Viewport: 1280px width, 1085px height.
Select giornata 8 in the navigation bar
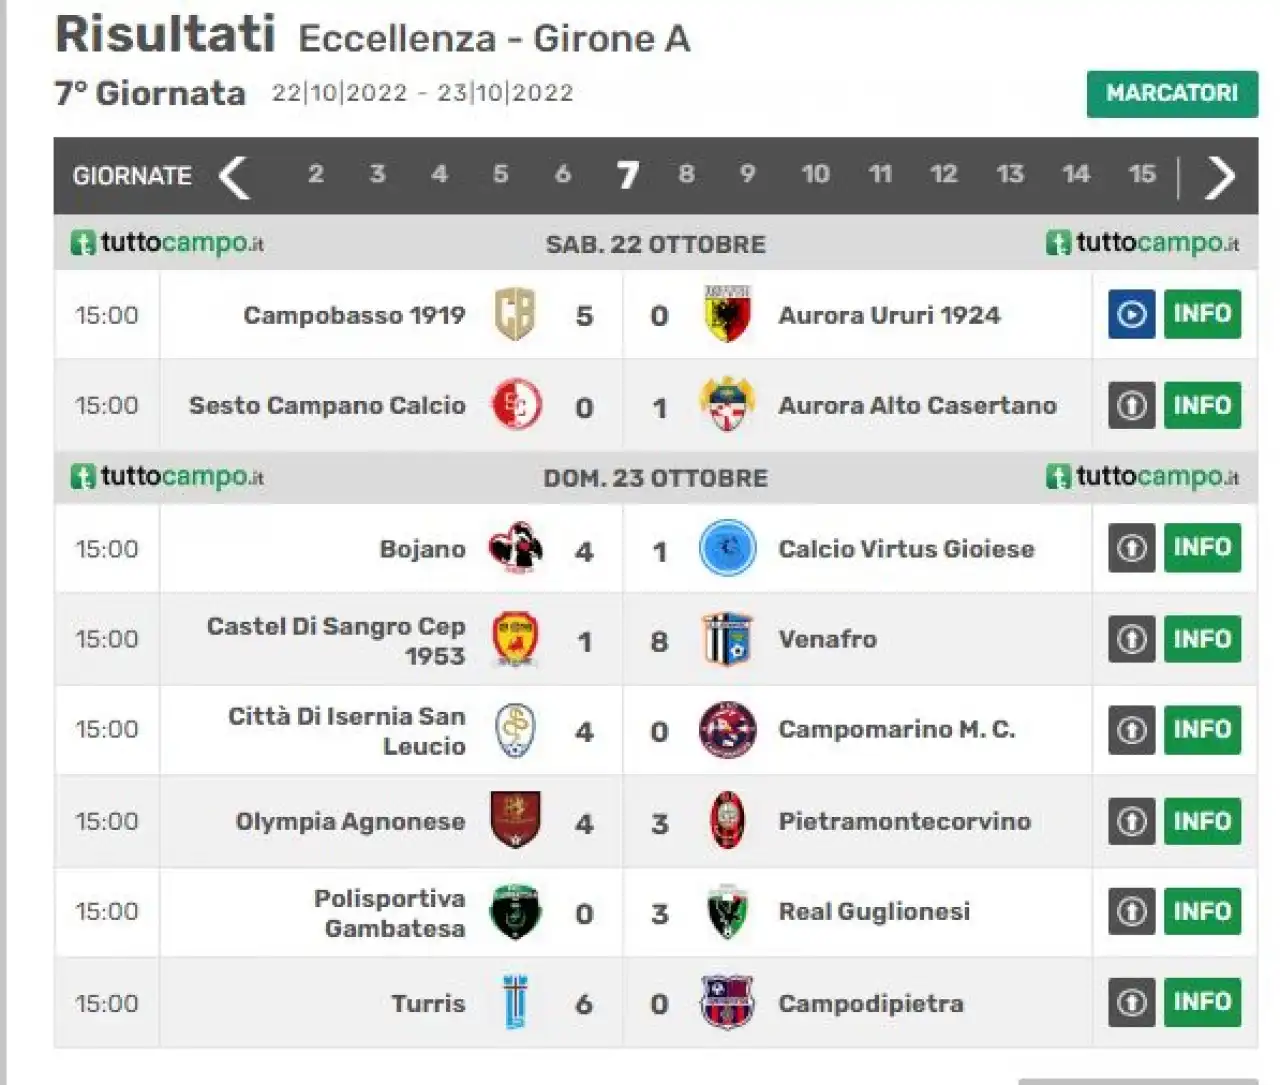[x=686, y=175]
